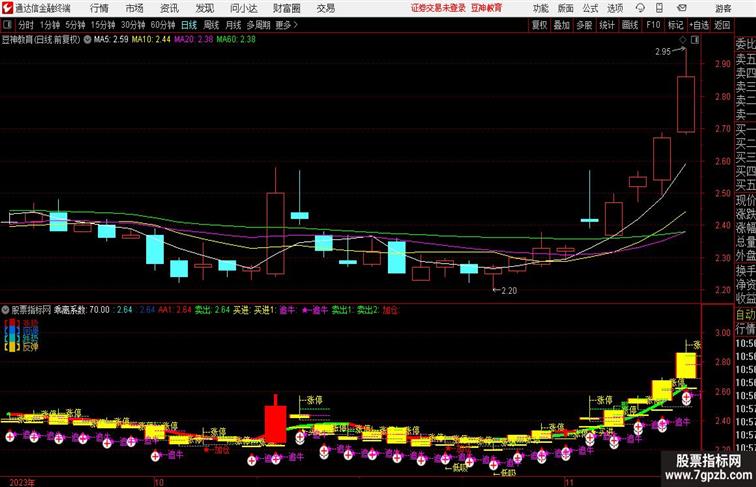Open the 行情 menu
This screenshot has width=756, height=487.
tap(99, 8)
